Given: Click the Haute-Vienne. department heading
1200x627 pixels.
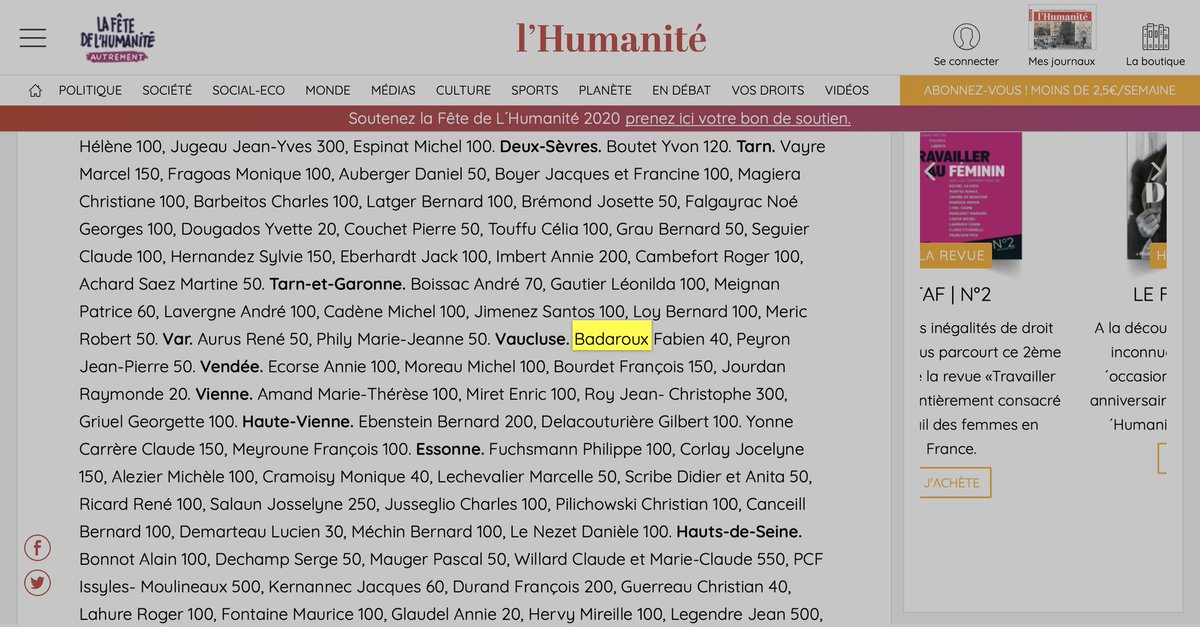Looking at the screenshot, I should tap(297, 421).
